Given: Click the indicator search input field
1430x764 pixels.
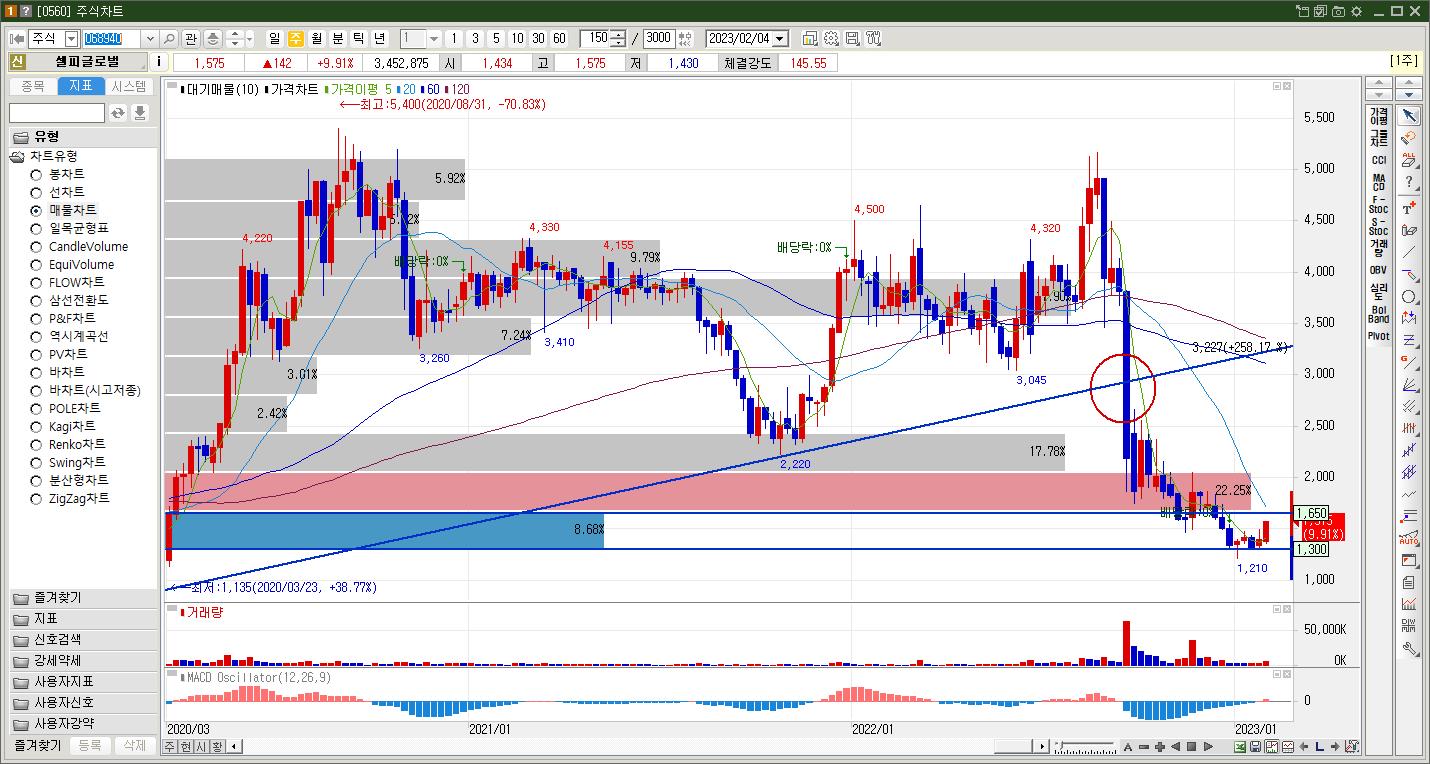Looking at the screenshot, I should pos(57,113).
